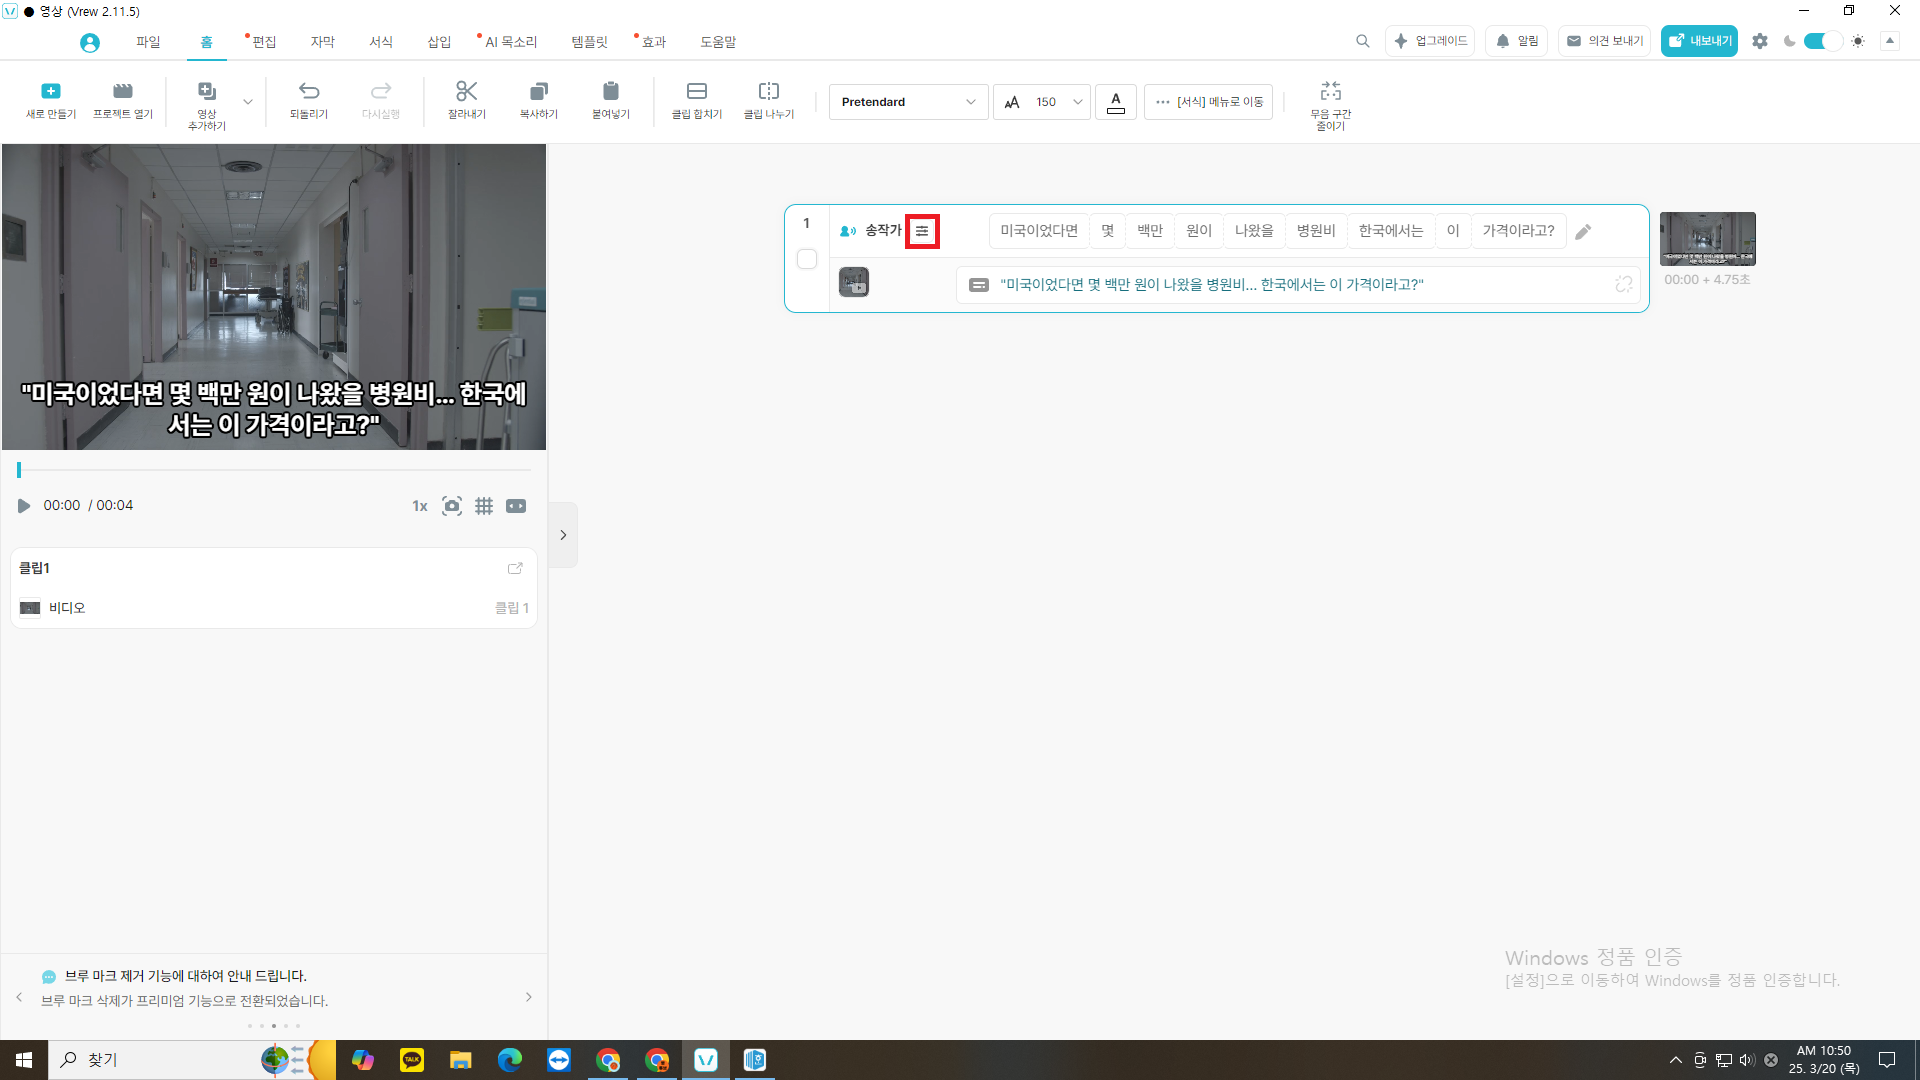Click the 내보내기 export button
Viewport: 1920px width, 1080px height.
click(1699, 41)
